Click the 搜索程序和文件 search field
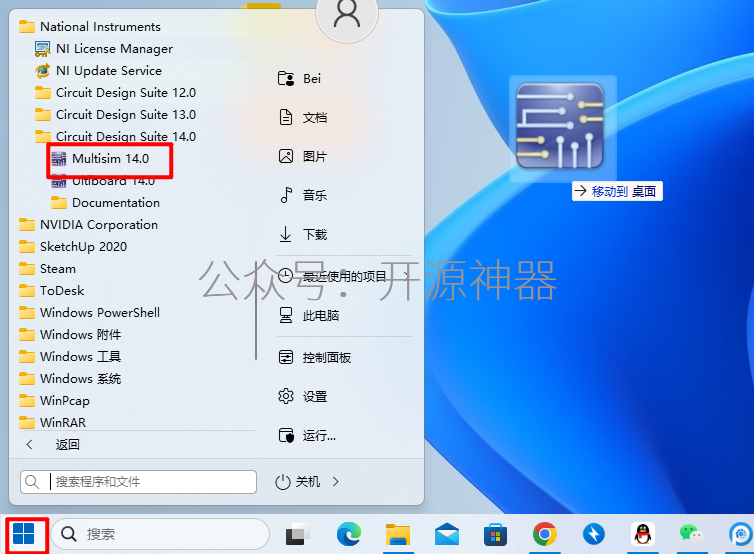 tap(138, 481)
